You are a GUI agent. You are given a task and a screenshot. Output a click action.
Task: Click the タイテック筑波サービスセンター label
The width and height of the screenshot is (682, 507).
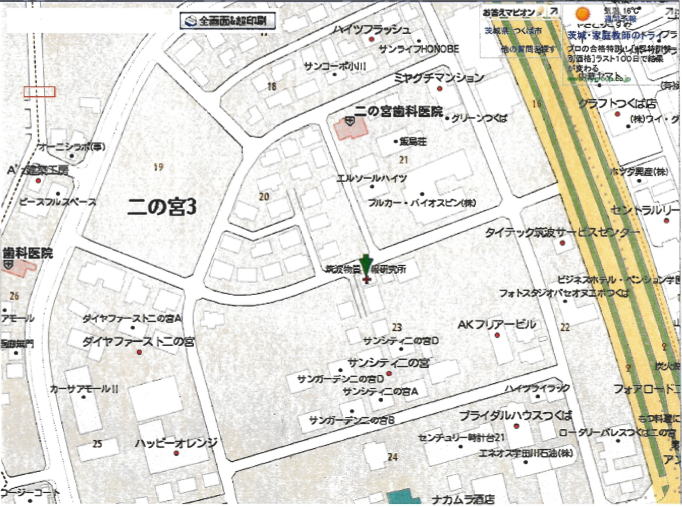tap(561, 232)
